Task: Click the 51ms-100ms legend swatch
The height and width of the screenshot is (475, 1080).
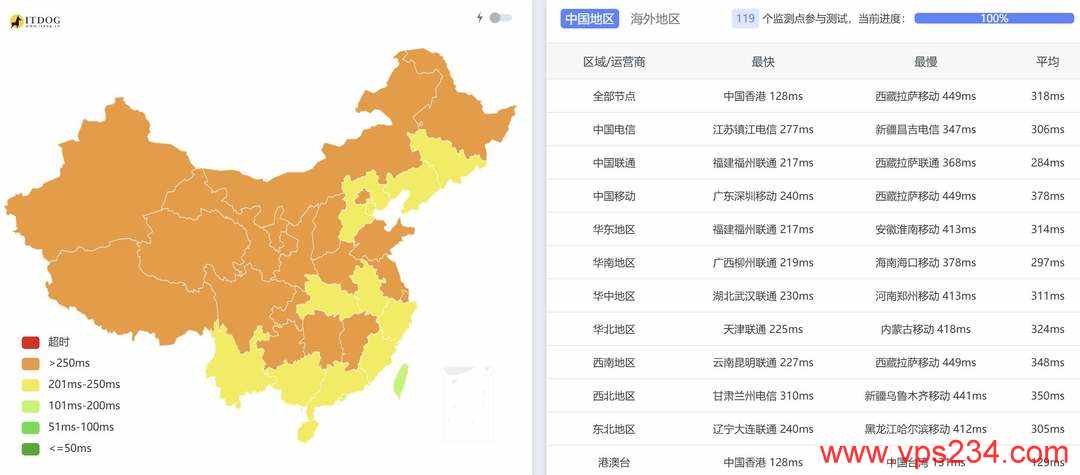Action: 31,427
